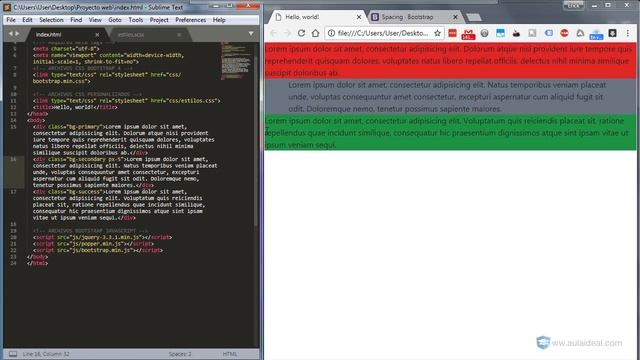The image size is (640, 360).
Task: Bookmark this page with star icon
Action: click(x=437, y=33)
